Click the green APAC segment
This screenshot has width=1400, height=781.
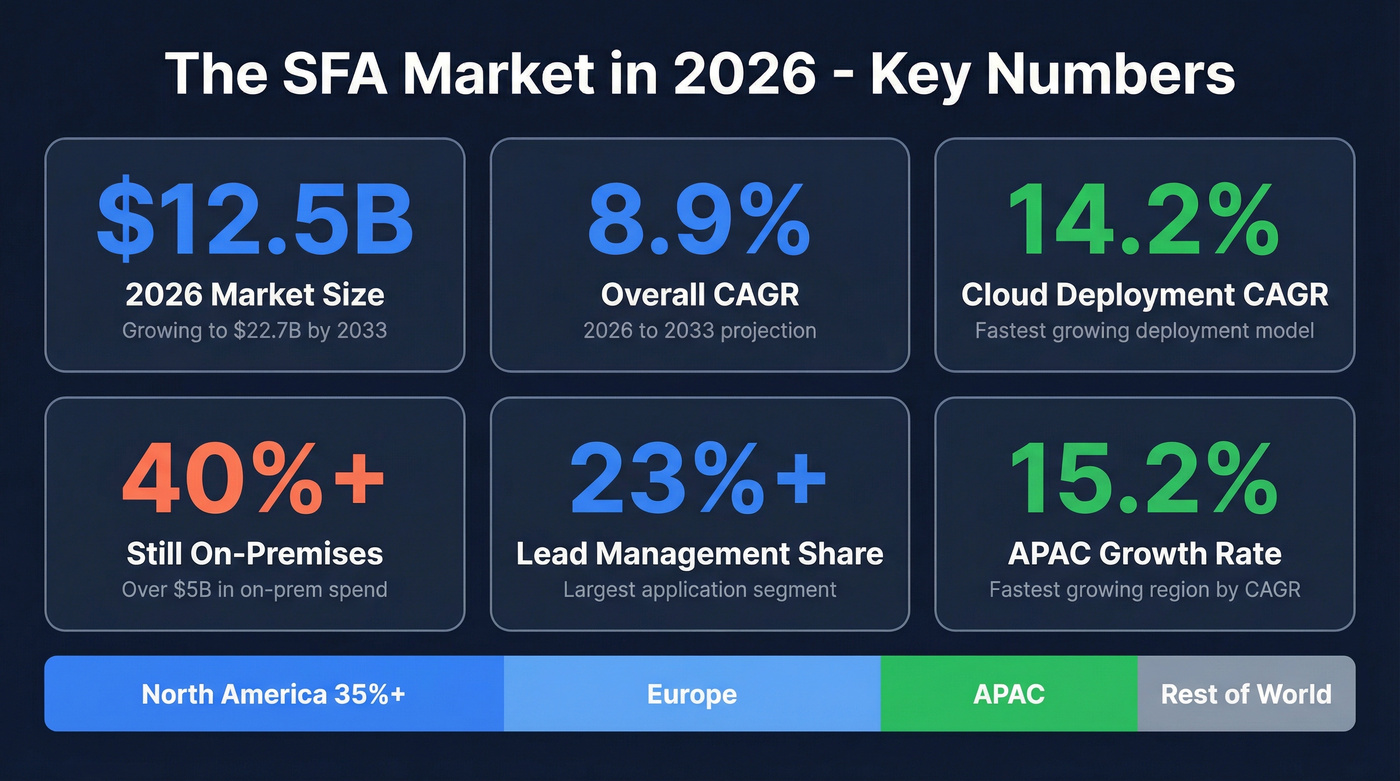[1009, 693]
